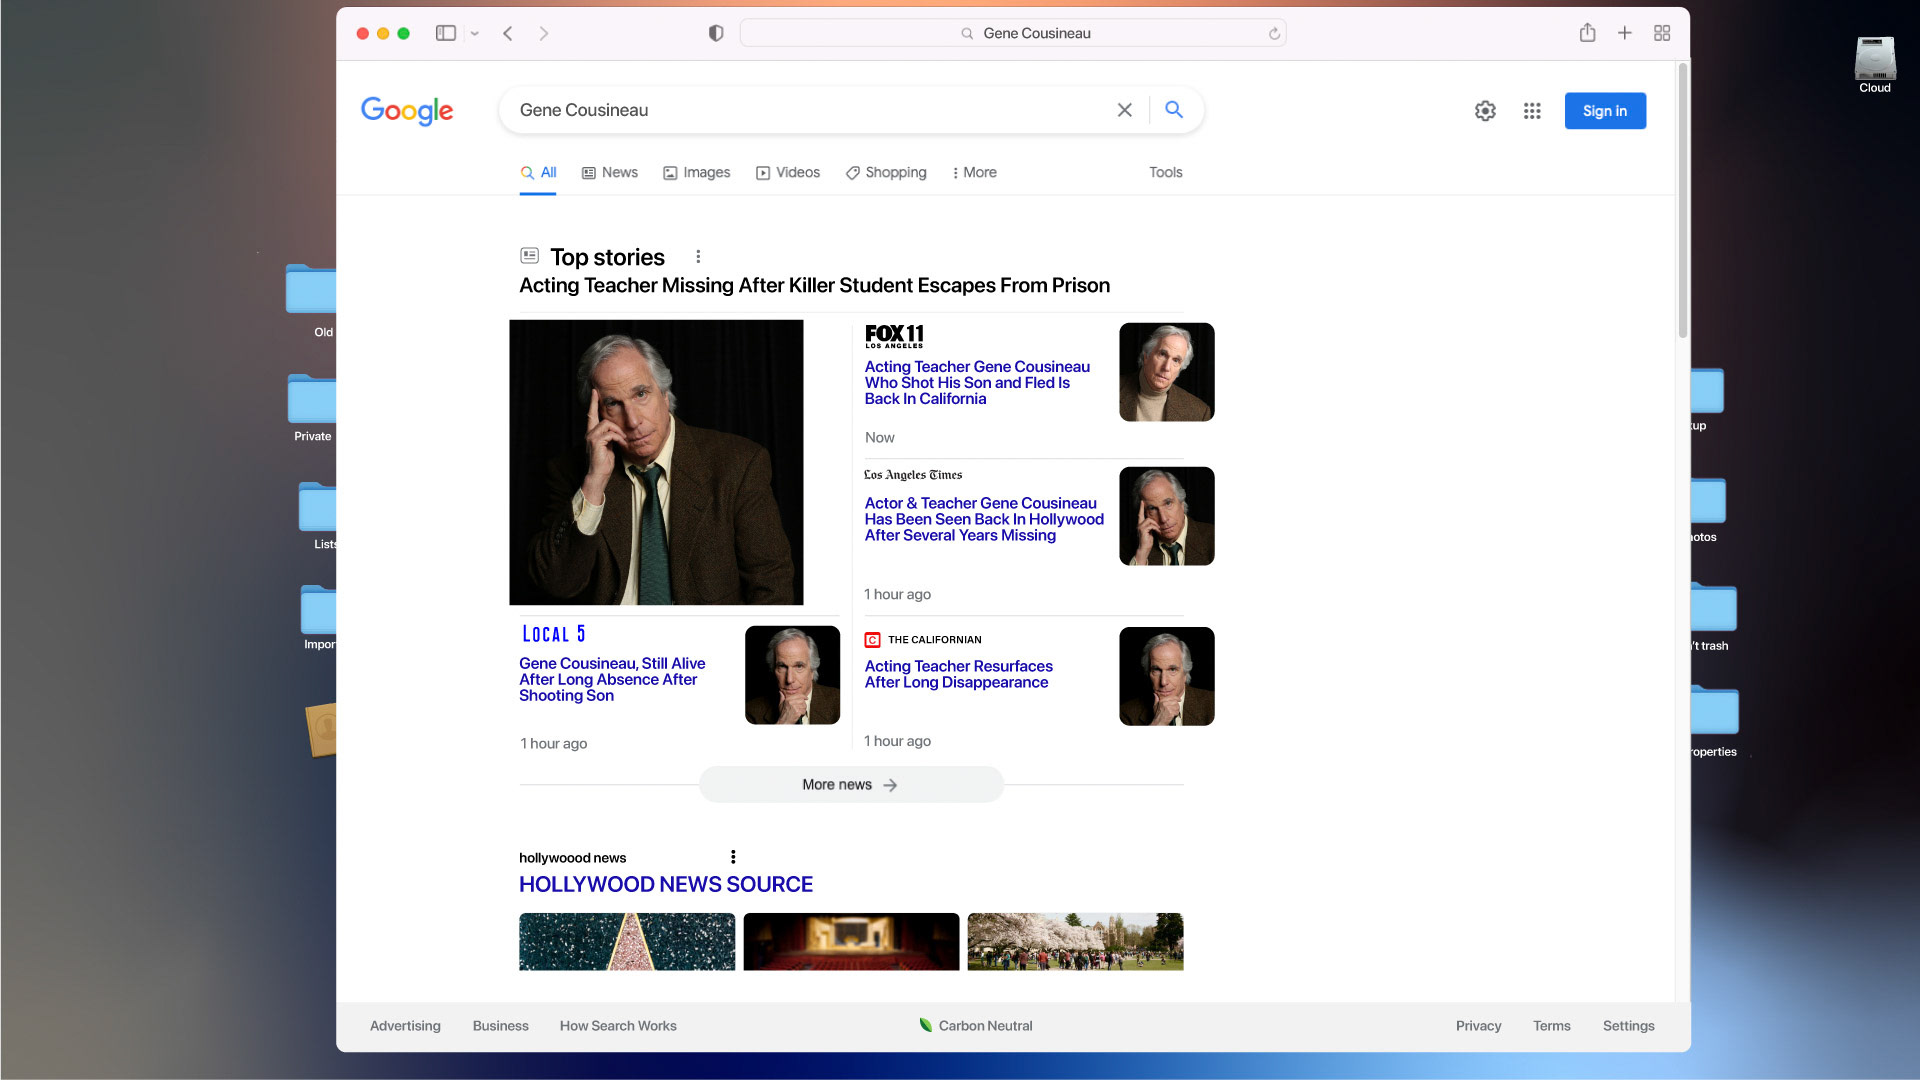Viewport: 1920px width, 1080px height.
Task: Click the privacy shield icon in toolbar
Action: click(x=716, y=33)
